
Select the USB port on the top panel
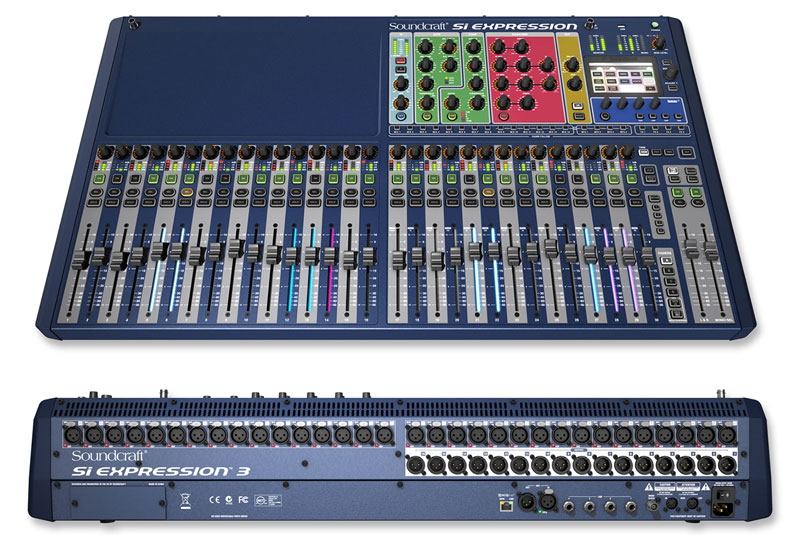pyautogui.click(x=621, y=27)
